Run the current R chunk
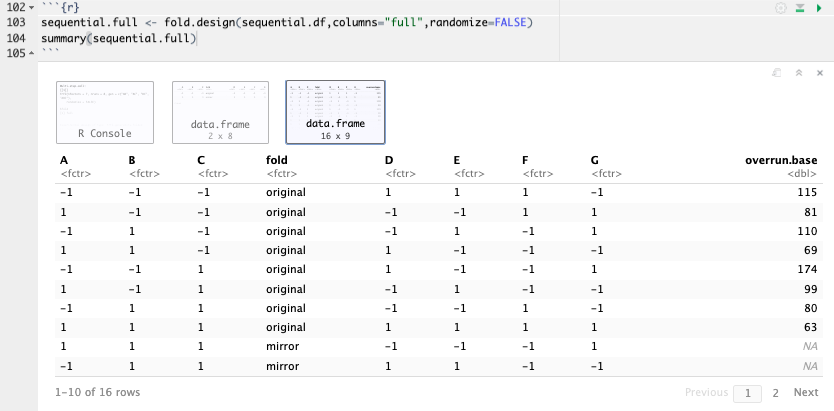This screenshot has height=411, width=834. click(819, 8)
